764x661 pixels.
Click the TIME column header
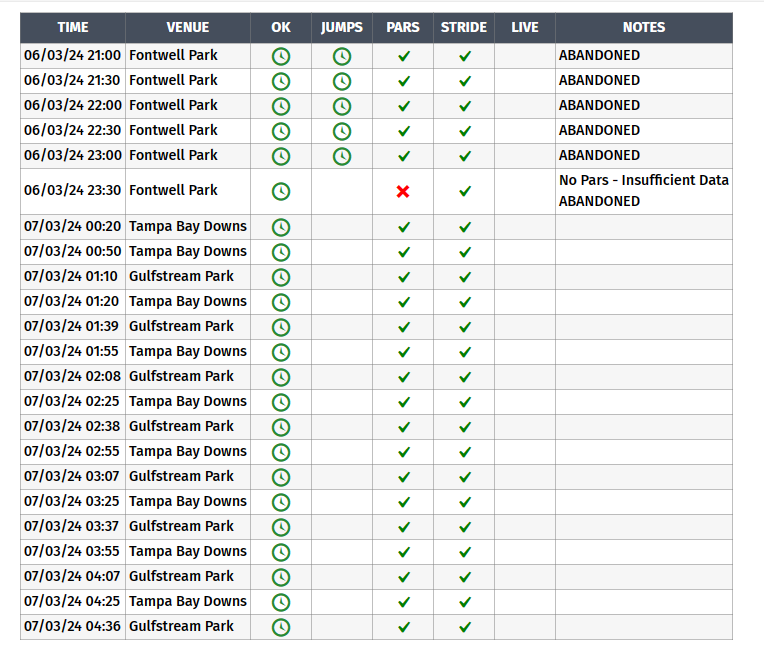click(73, 28)
